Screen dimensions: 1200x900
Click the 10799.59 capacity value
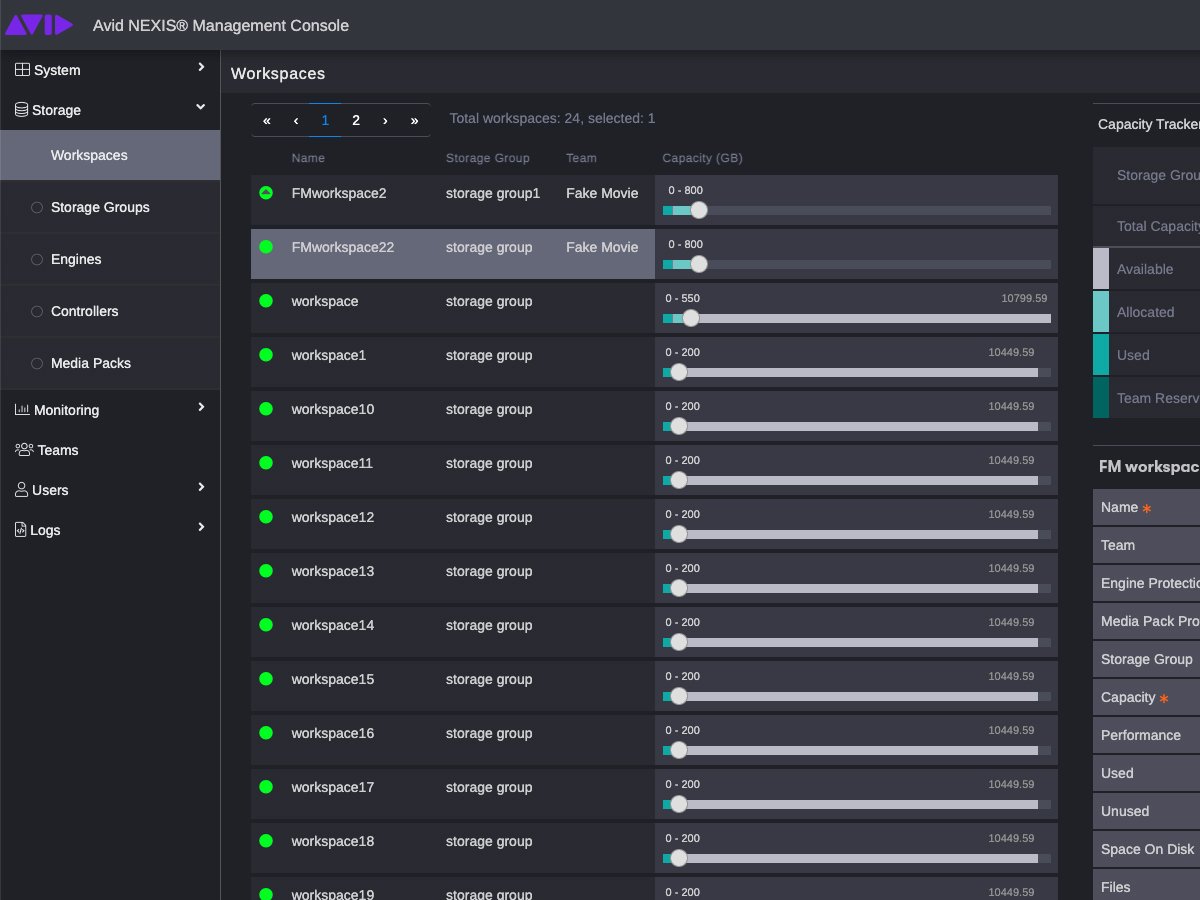pyautogui.click(x=1024, y=298)
